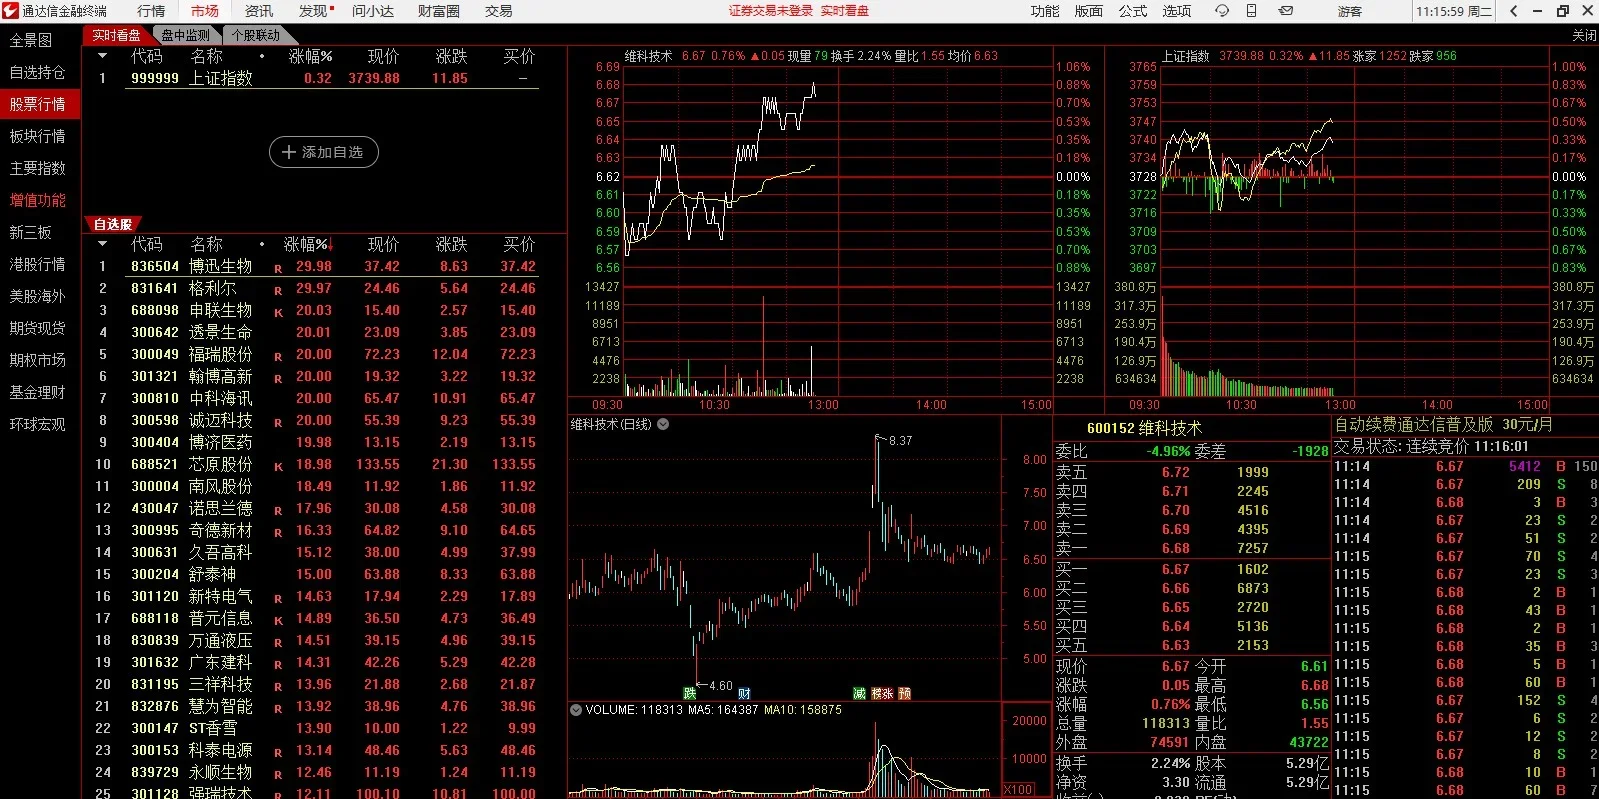This screenshot has width=1599, height=799.
Task: Click the 榜 event marker on K-line
Action: [x=877, y=693]
